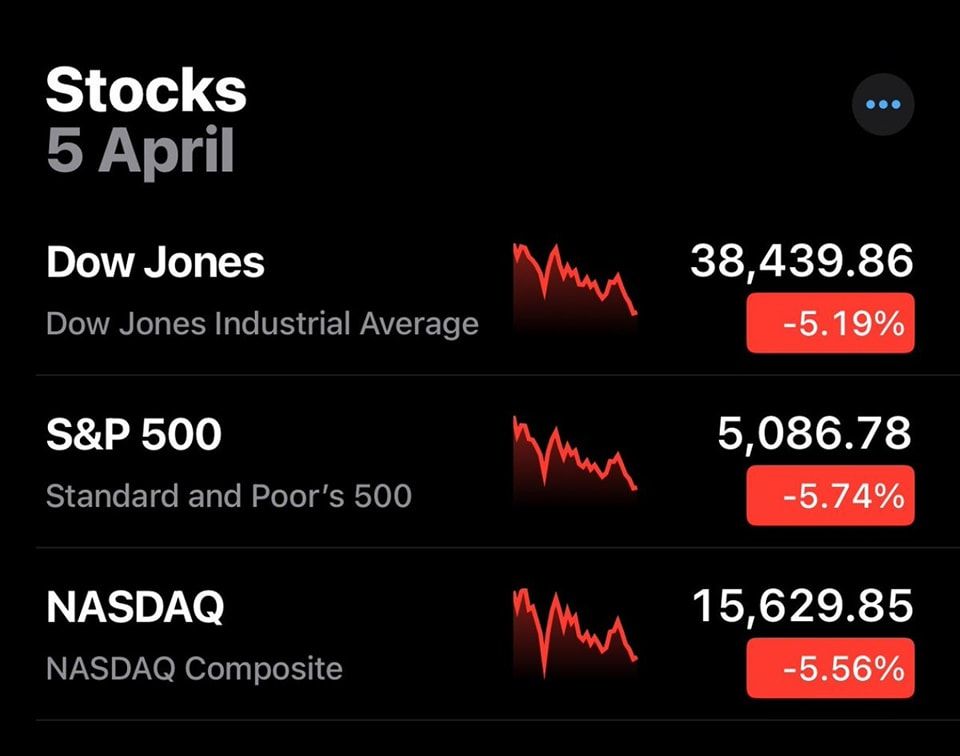This screenshot has width=960, height=756.
Task: Click the NASDAQ Composite subtitle
Action: point(194,668)
